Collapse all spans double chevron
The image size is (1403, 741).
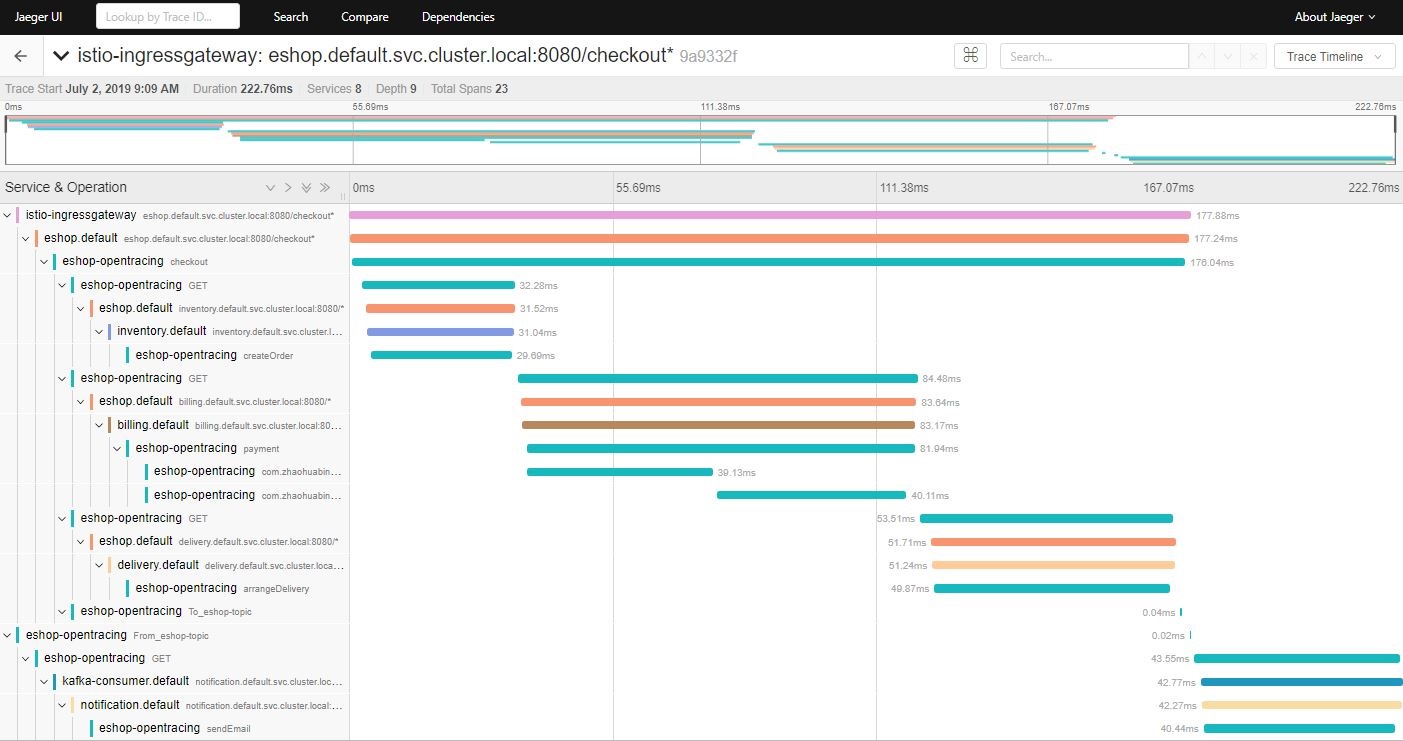pos(324,187)
